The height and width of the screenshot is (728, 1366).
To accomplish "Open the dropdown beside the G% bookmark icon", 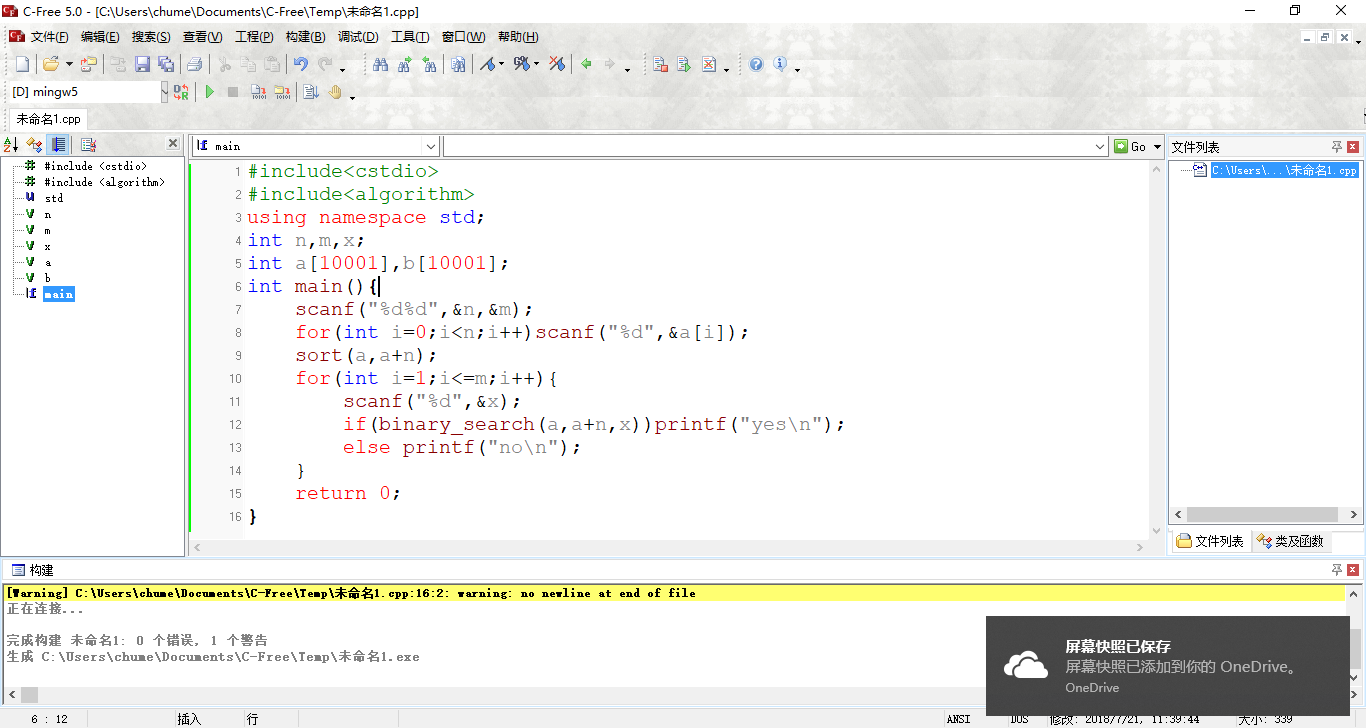I will click(536, 64).
